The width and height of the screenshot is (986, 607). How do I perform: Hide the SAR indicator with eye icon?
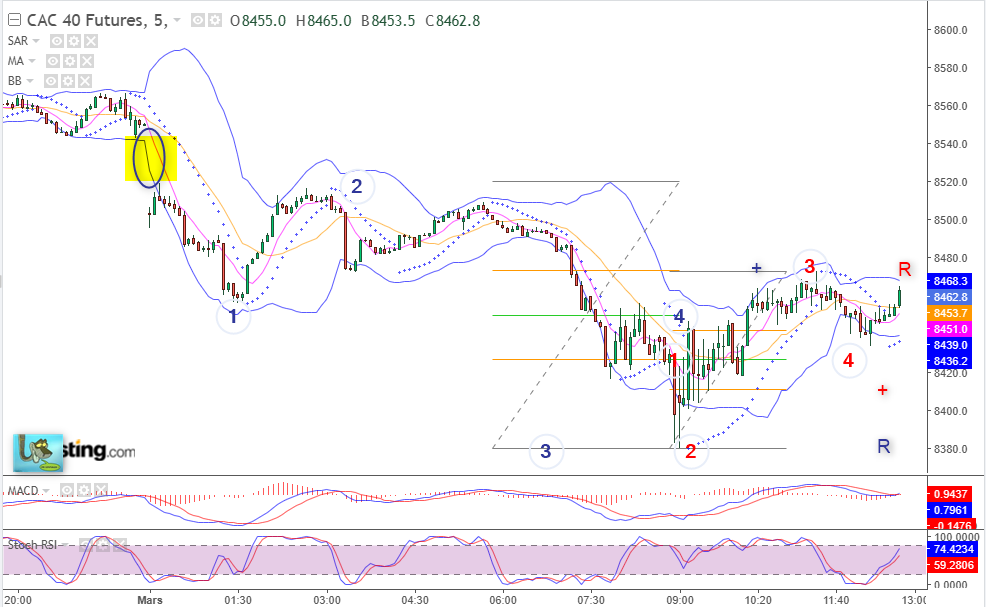(x=57, y=41)
